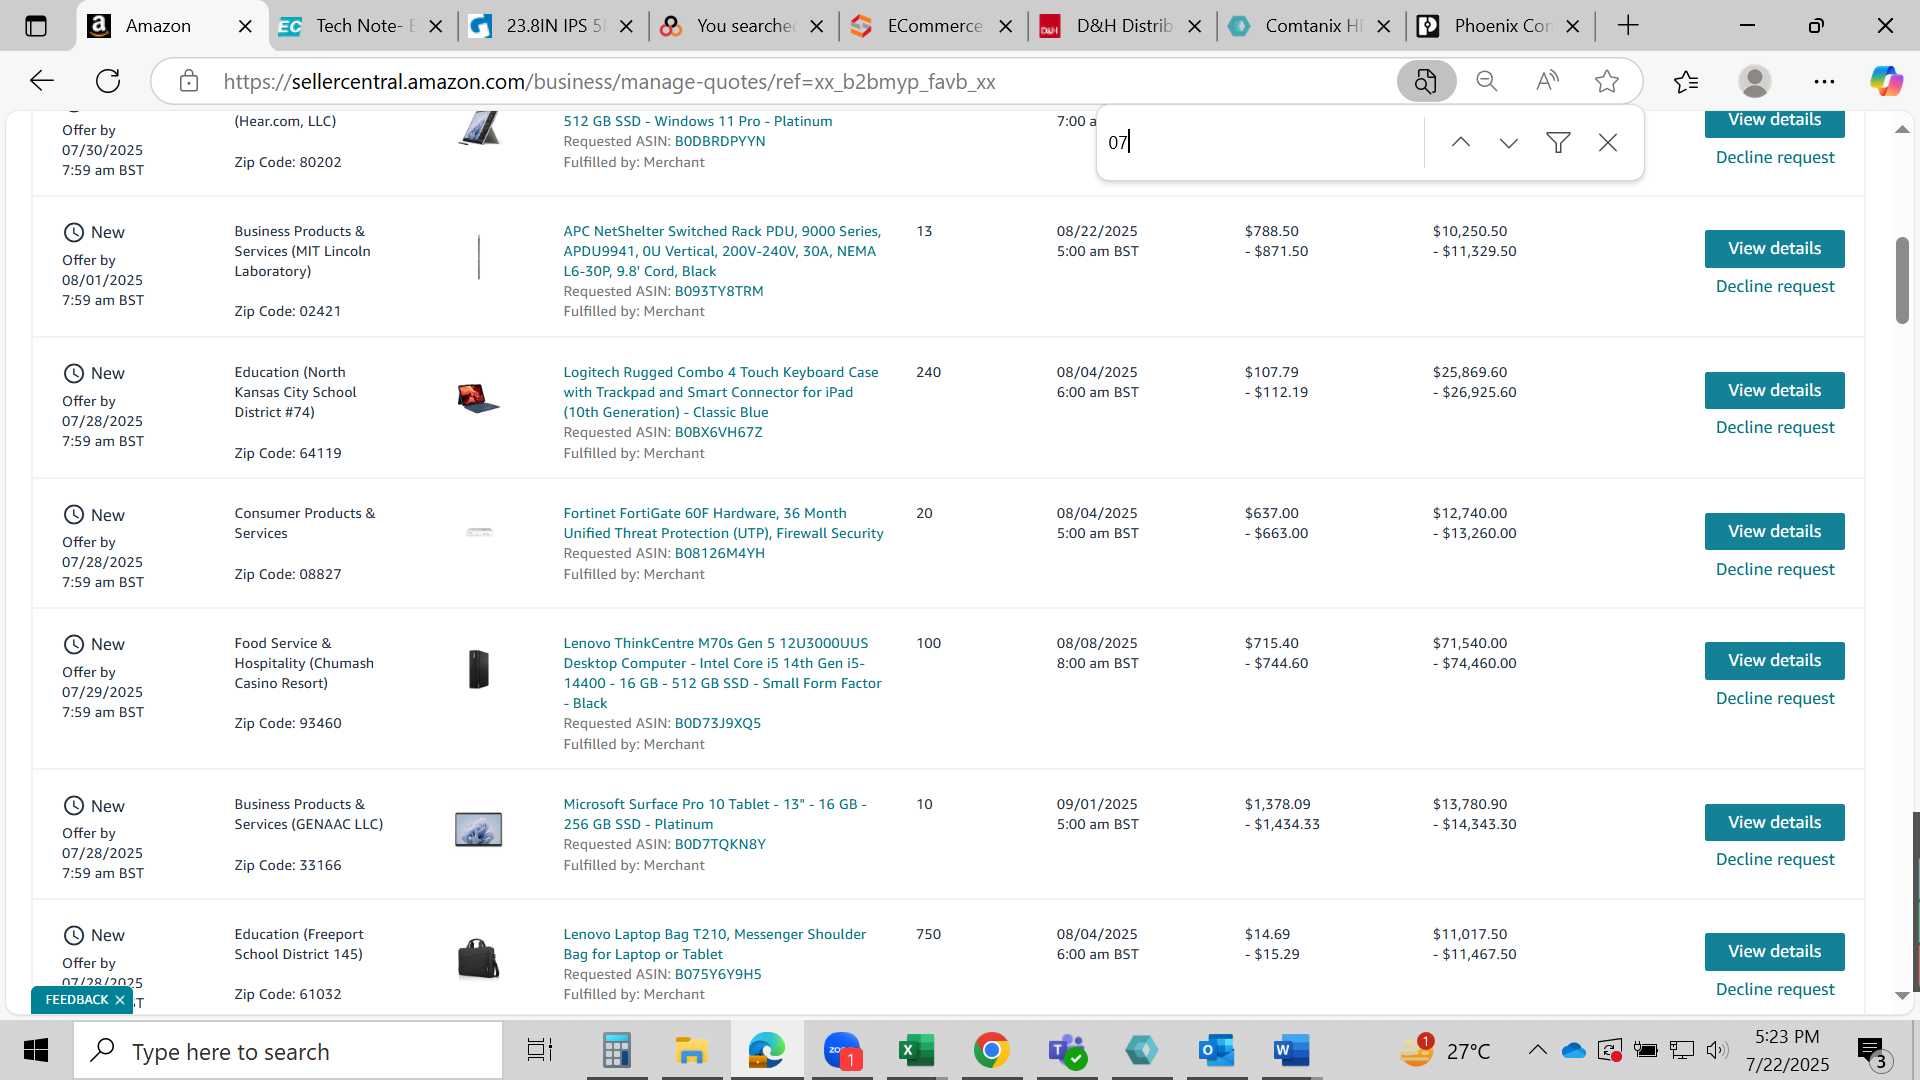Open Edge Settings and more menu
Viewport: 1920px width, 1080px height.
(x=1824, y=81)
